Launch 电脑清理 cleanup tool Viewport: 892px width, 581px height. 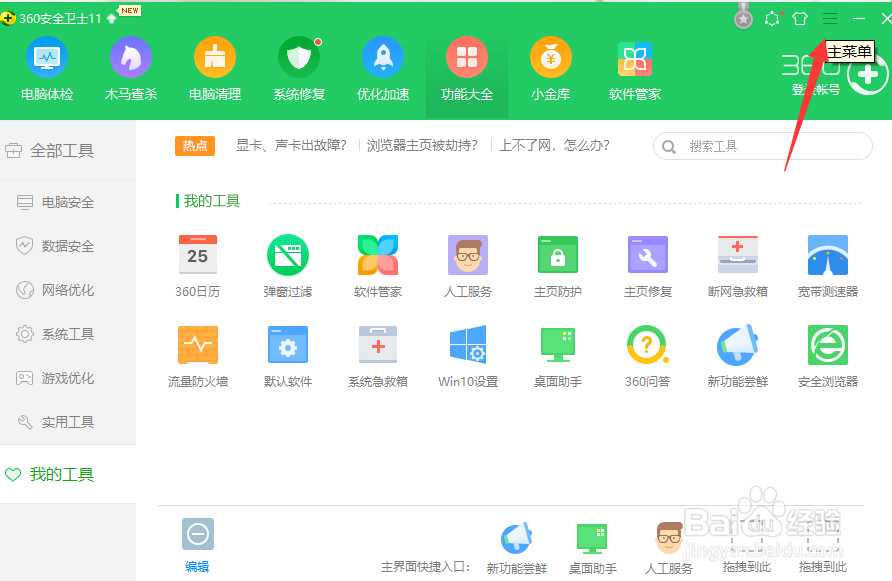coord(215,68)
